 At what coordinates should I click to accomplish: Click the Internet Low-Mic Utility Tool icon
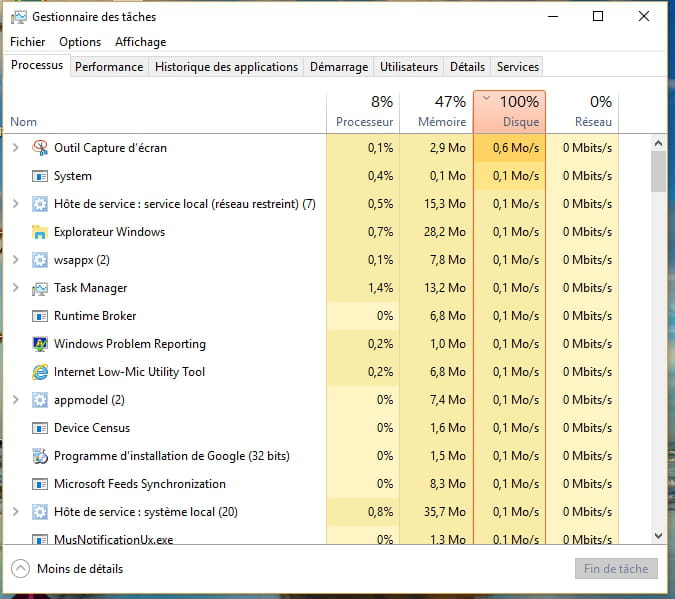(x=40, y=372)
